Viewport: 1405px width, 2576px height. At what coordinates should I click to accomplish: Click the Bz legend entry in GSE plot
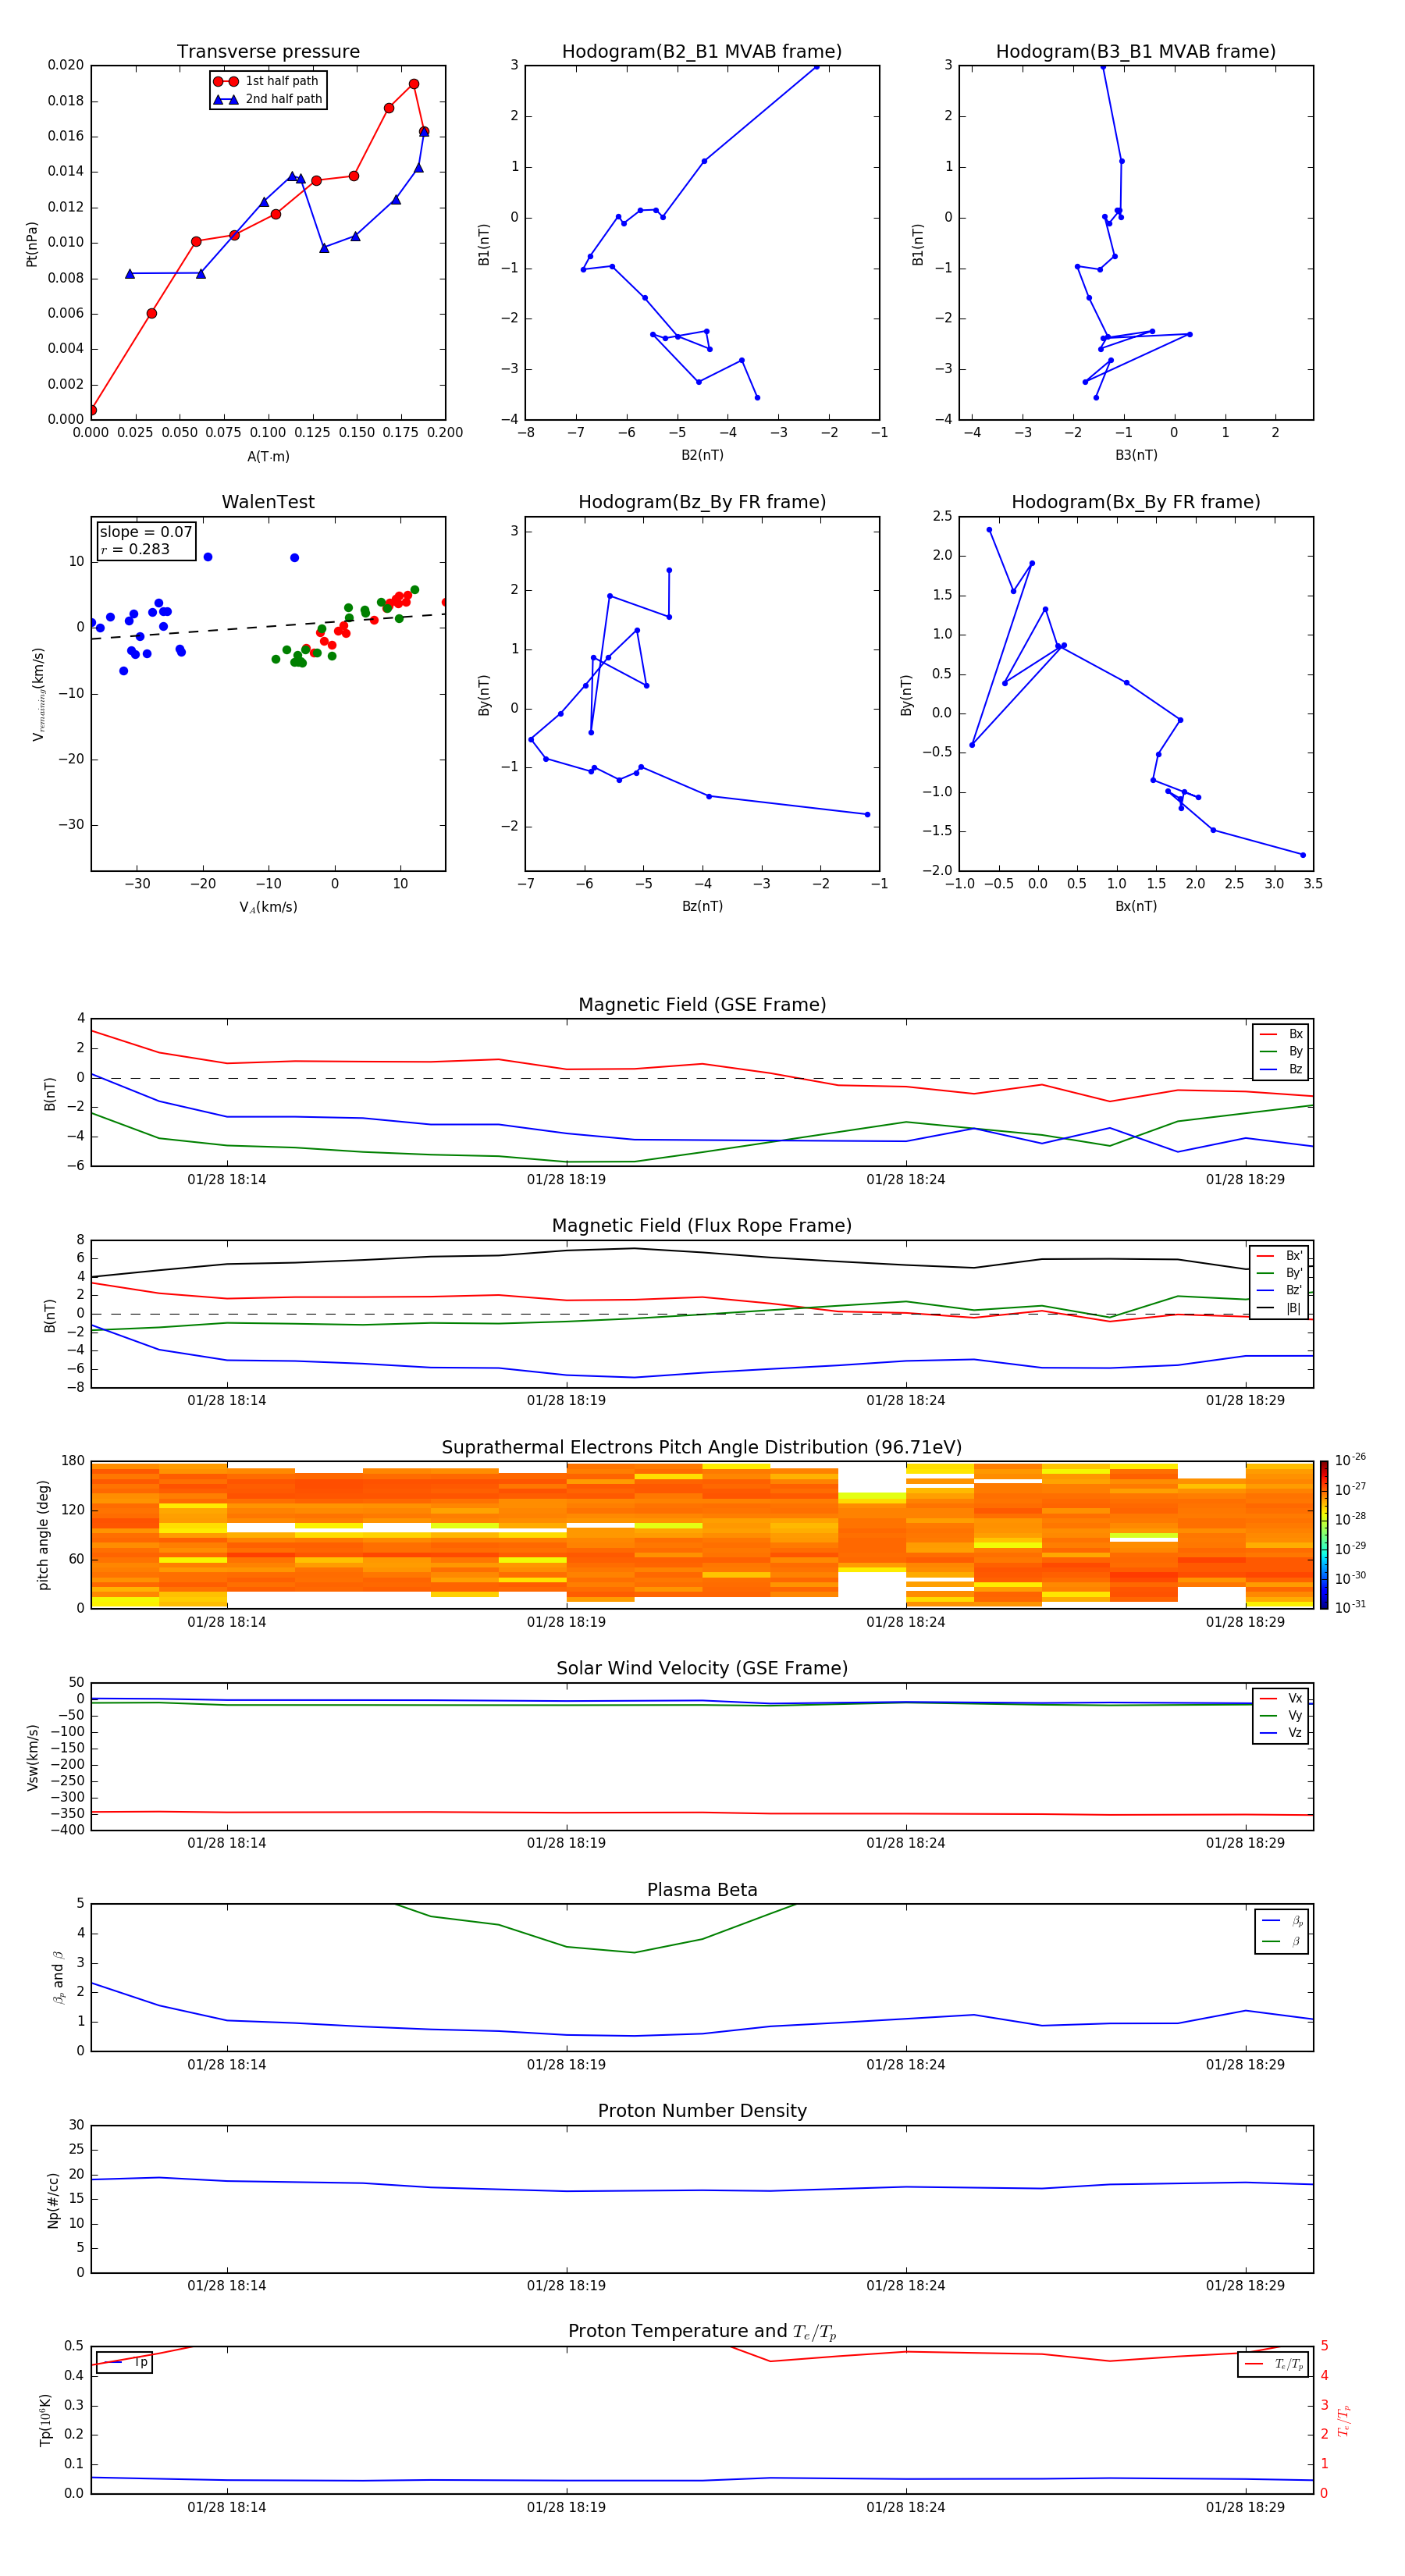click(1281, 1069)
